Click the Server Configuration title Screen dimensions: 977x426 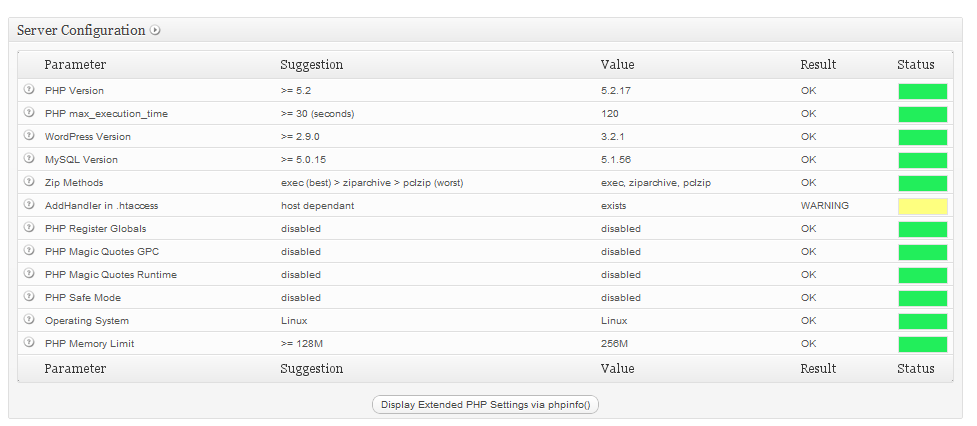pos(81,31)
